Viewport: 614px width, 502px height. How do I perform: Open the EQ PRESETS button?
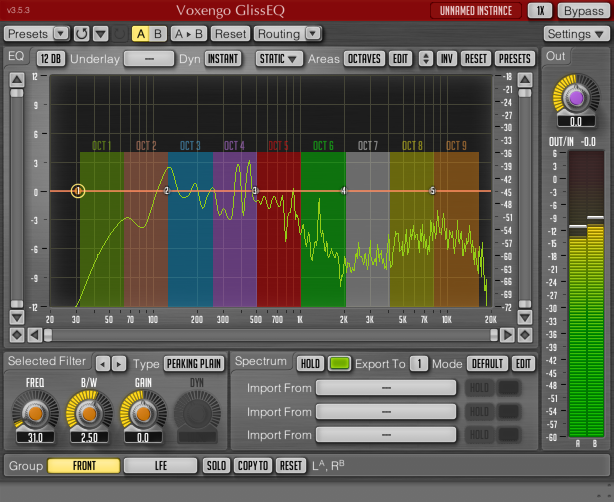(x=515, y=59)
